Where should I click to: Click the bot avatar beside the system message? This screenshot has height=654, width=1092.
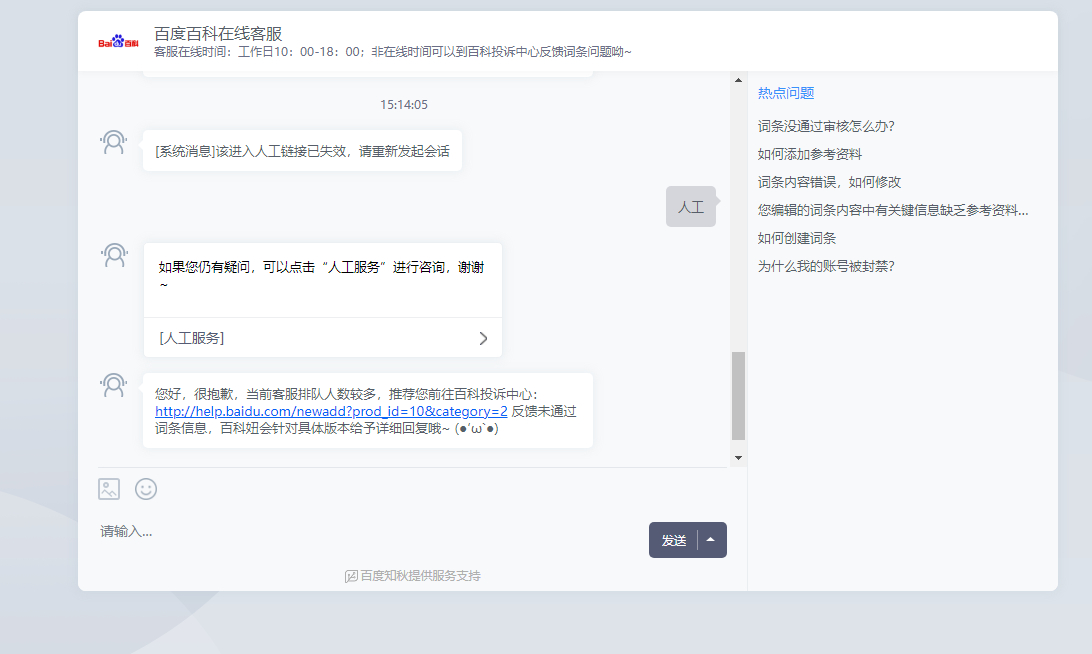114,142
